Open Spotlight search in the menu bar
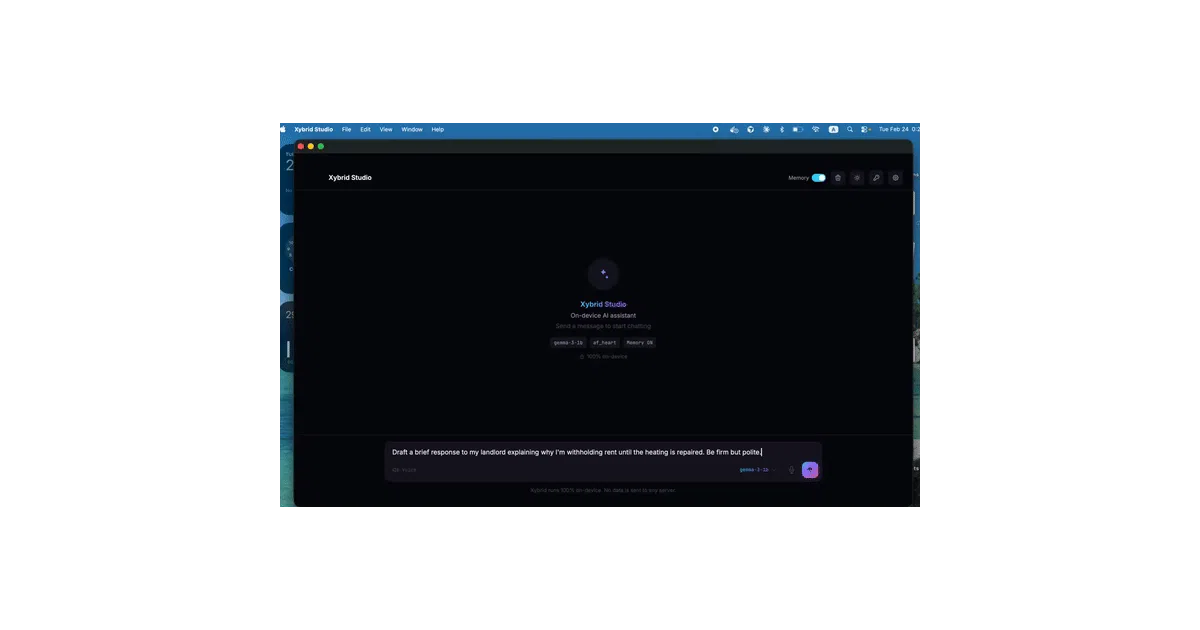 850,129
